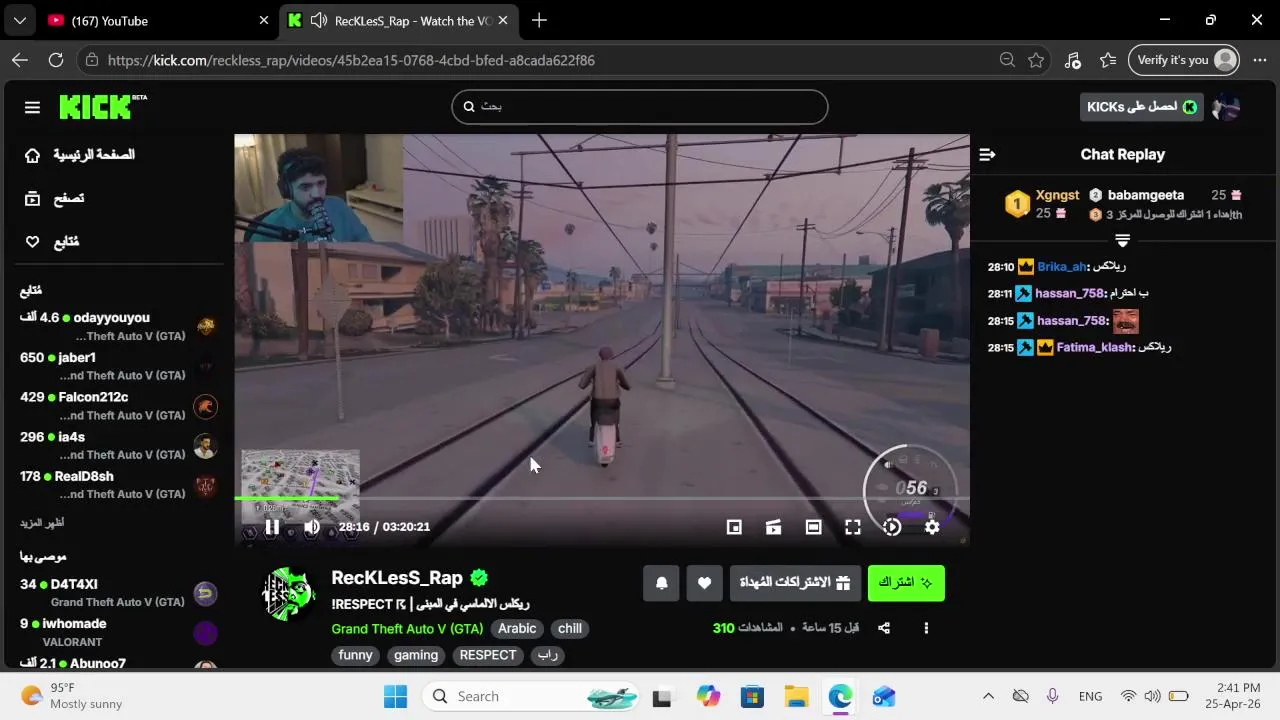Viewport: 1280px width, 720px height.
Task: Open iwhomade recommended channel
Action: 118,632
